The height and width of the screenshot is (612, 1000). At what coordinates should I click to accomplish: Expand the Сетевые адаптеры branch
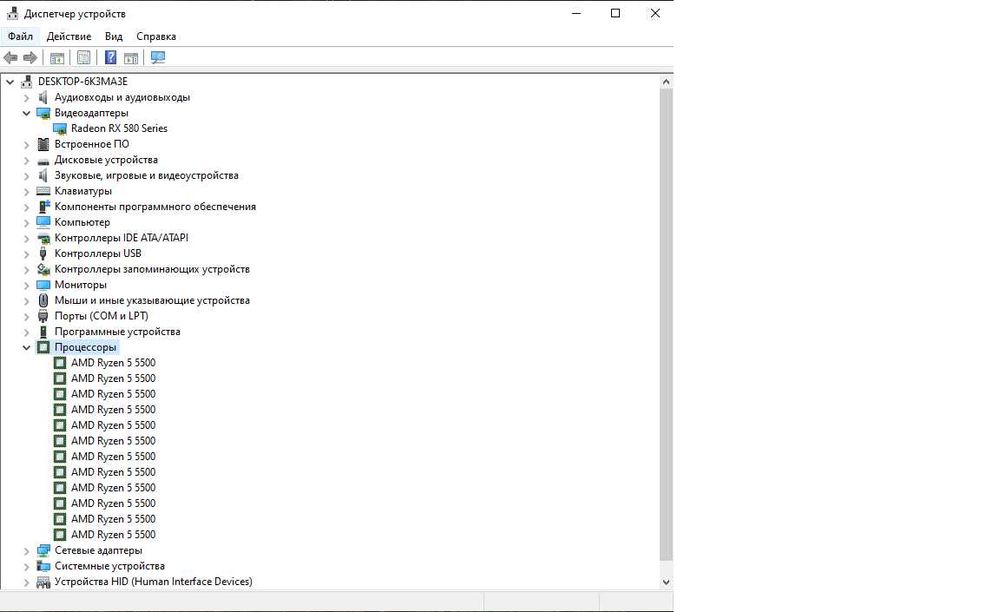[26, 550]
